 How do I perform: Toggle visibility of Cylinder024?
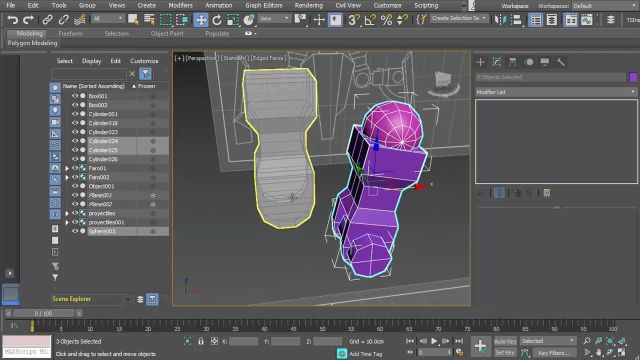click(75, 141)
